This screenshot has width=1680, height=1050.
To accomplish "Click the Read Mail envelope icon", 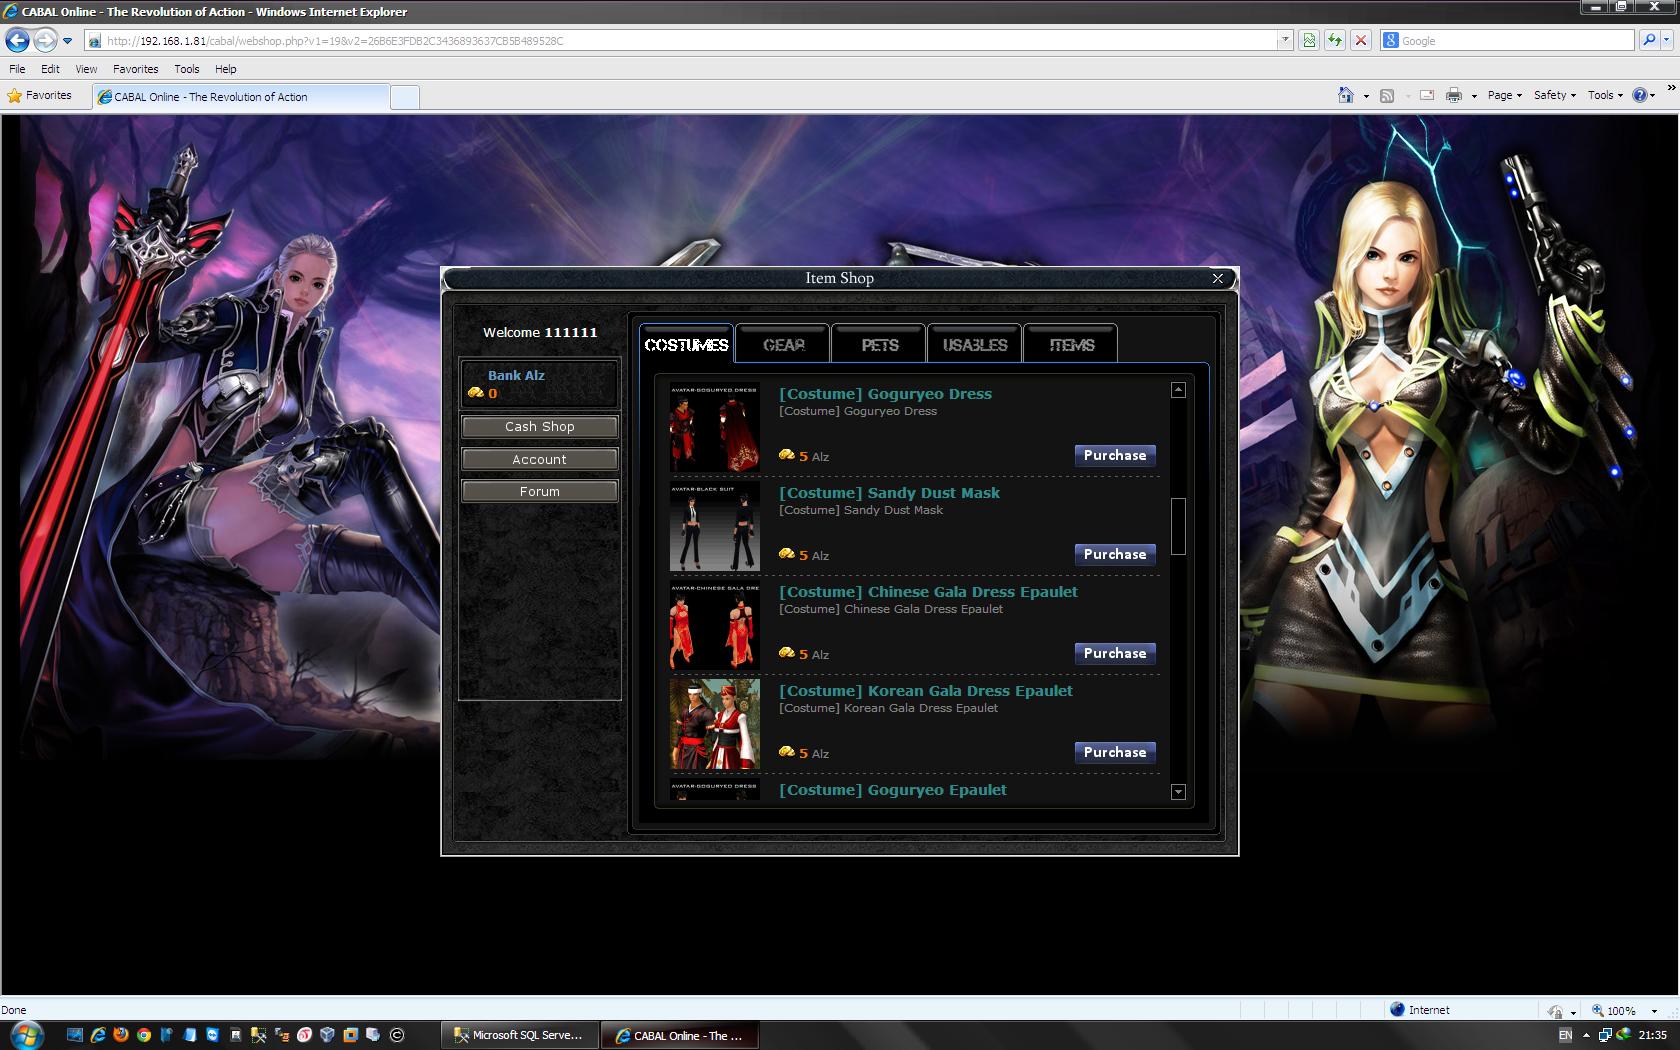I will pos(1427,95).
